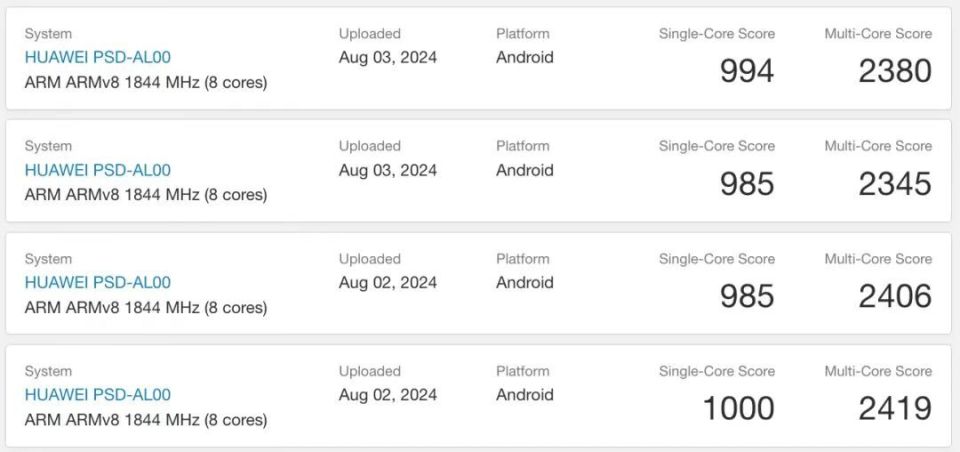Click the single-core score 1000

pos(738,408)
